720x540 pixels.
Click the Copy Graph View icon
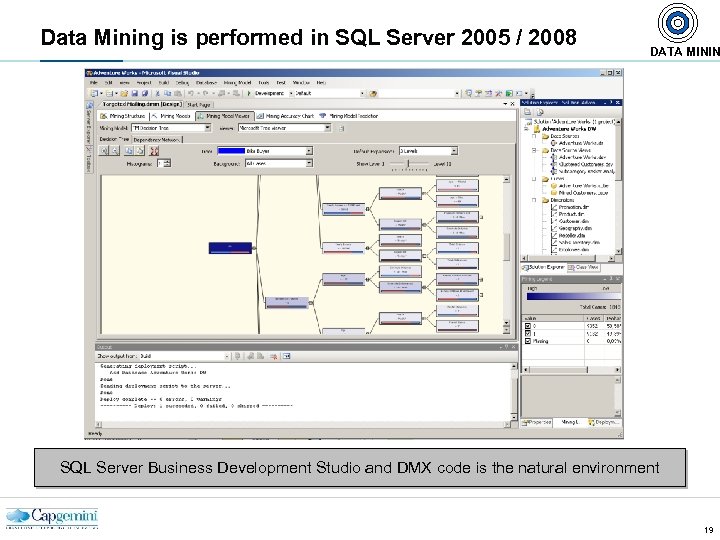tap(129, 151)
